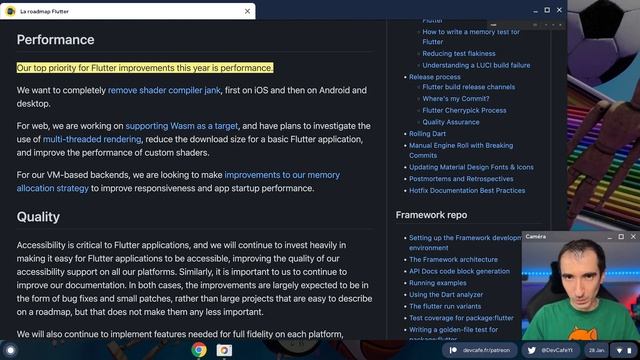Follow the remove shader compiler jank link
This screenshot has height=360, width=640.
pos(164,90)
